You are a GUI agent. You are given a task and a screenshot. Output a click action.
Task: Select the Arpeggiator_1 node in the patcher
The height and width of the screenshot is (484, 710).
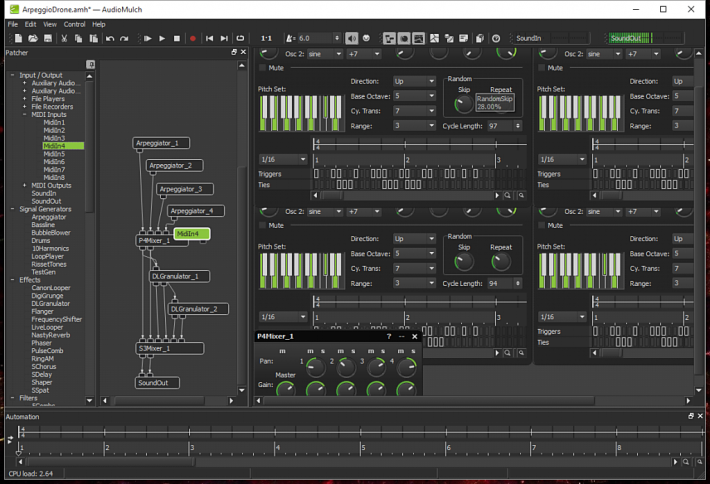pos(161,143)
